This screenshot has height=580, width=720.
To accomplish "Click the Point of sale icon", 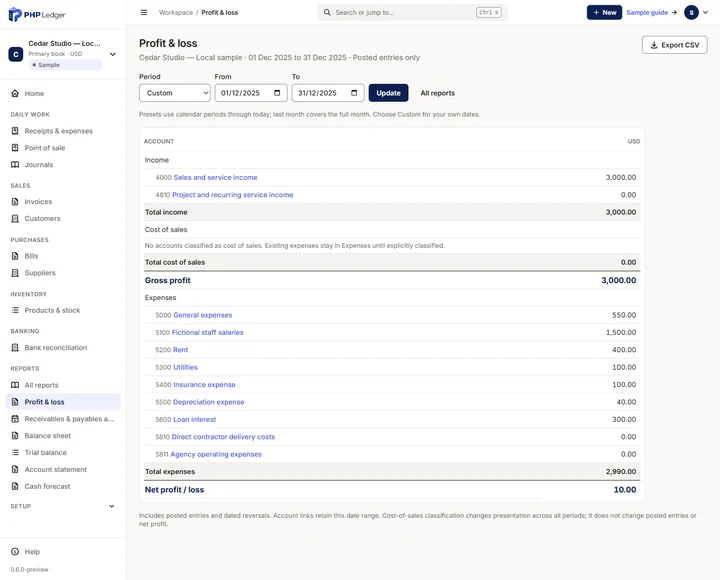I will [15, 148].
